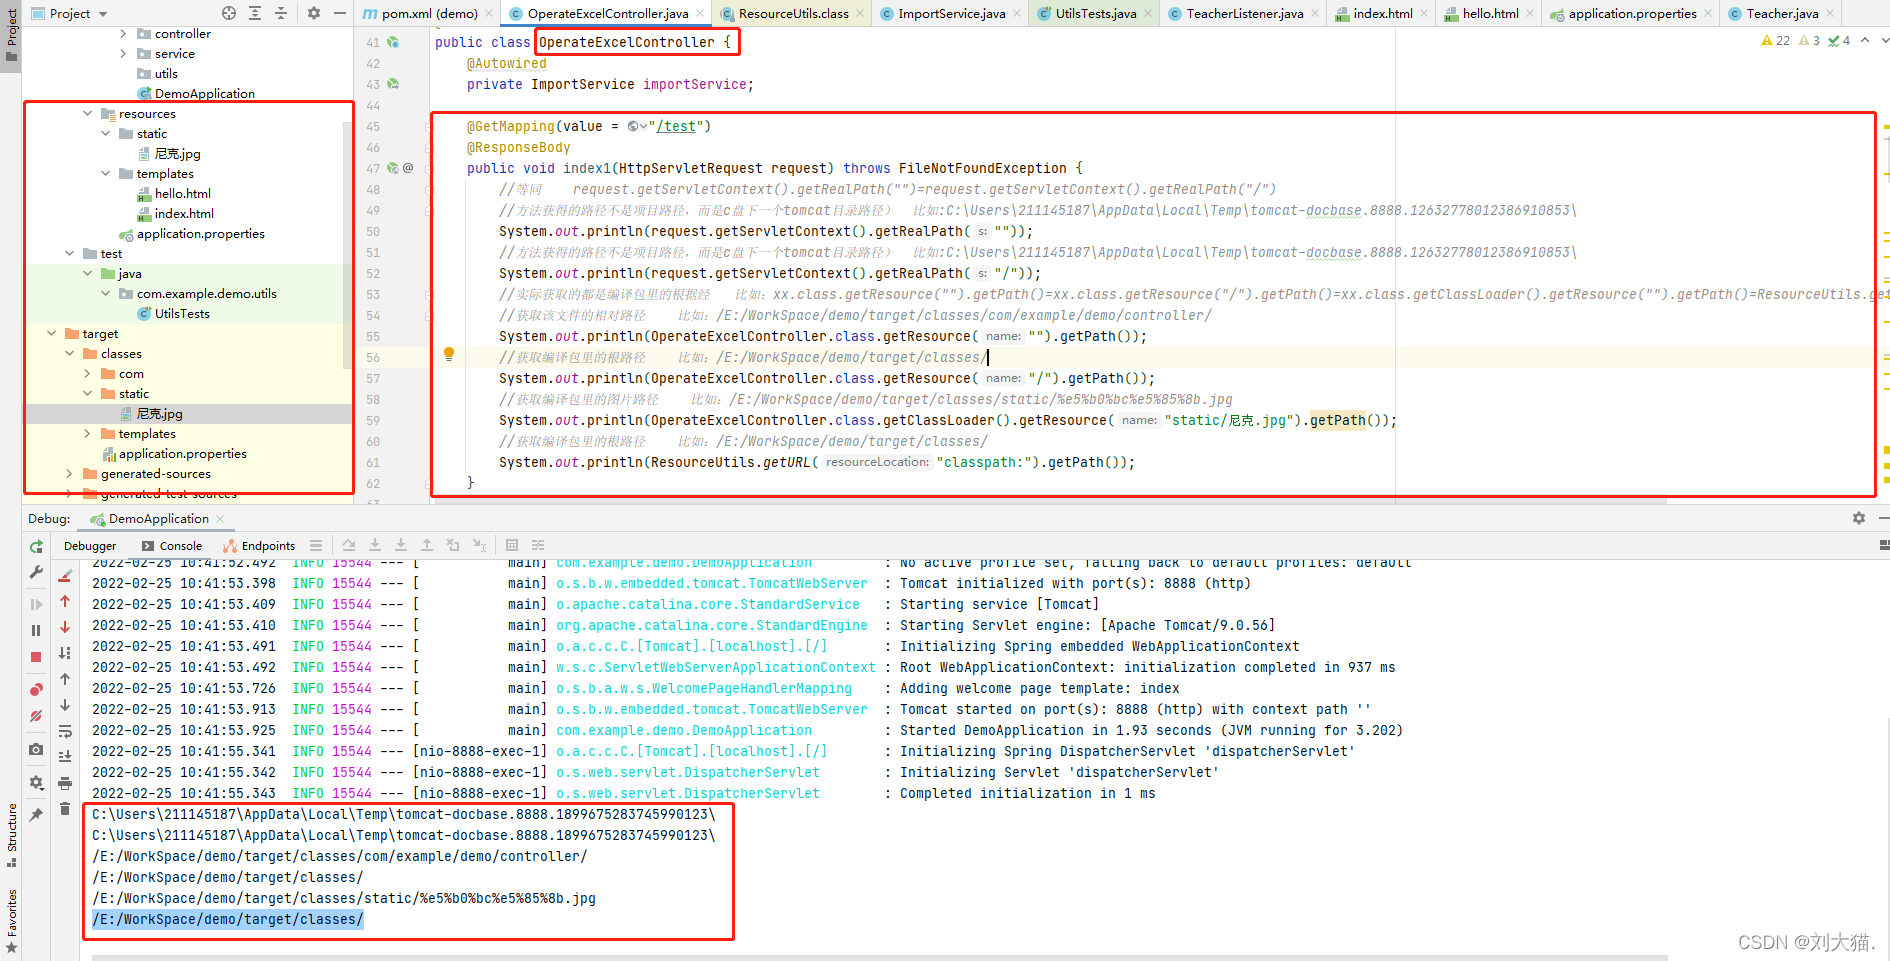
Task: Pin the Debug tab with pin icon
Action: pos(36,815)
